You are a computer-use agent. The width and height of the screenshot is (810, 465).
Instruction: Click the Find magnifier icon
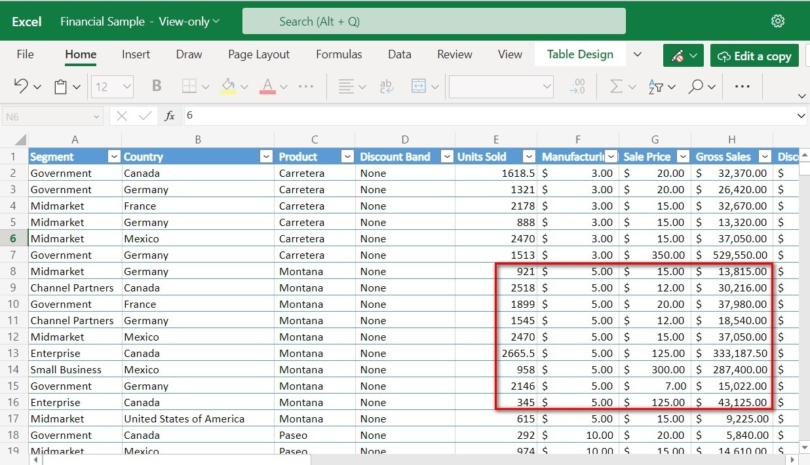point(696,86)
